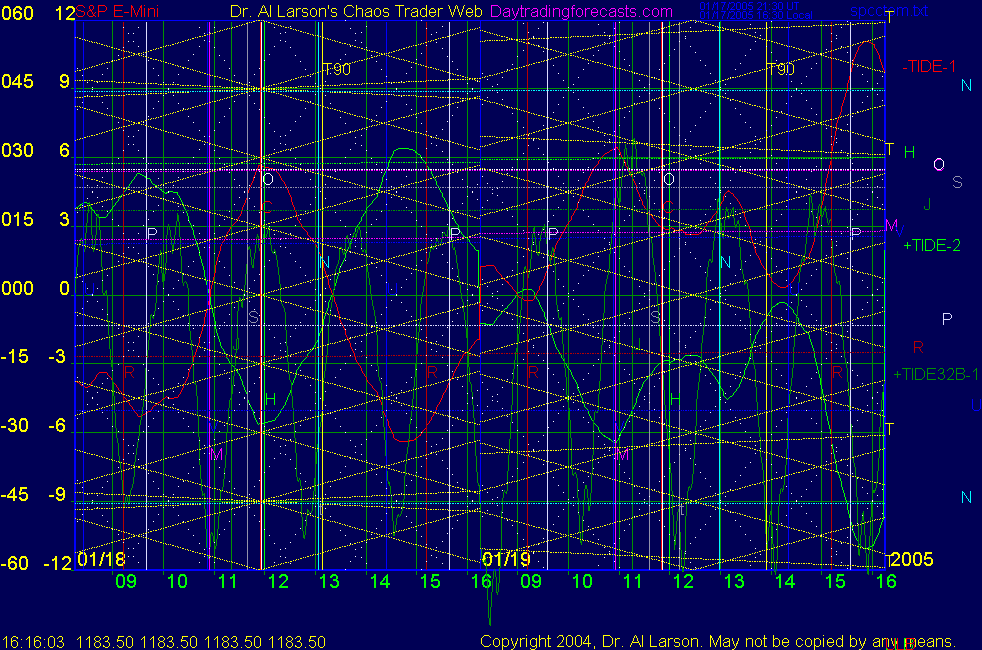The height and width of the screenshot is (650, 982).
Task: Click the green 'J' legend letter
Action: 928,204
